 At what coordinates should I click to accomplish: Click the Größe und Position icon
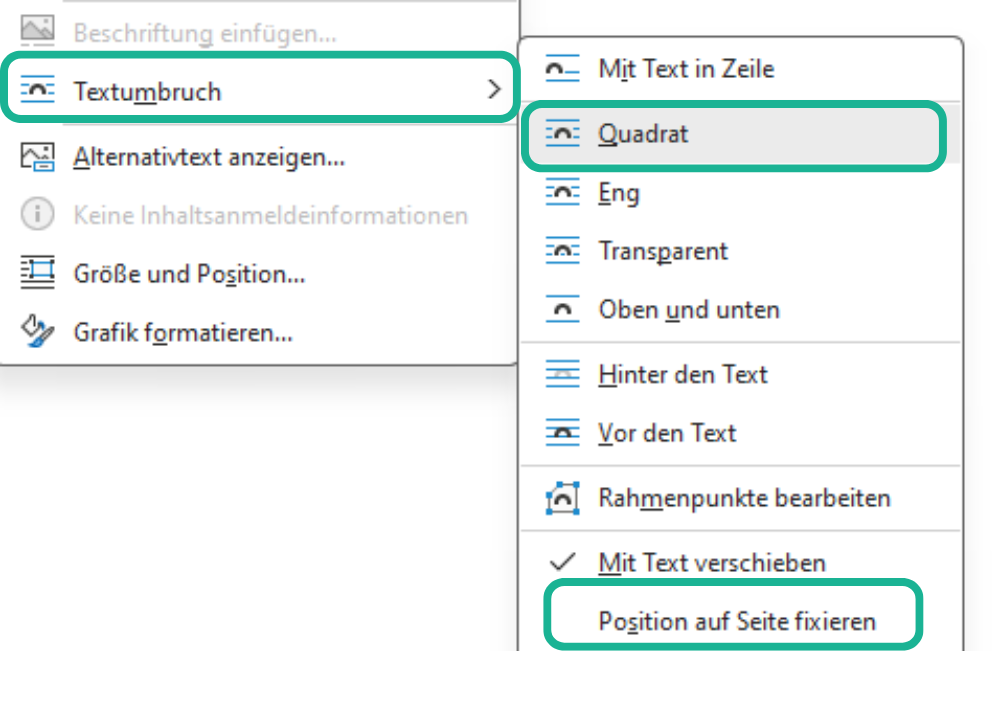(x=38, y=273)
